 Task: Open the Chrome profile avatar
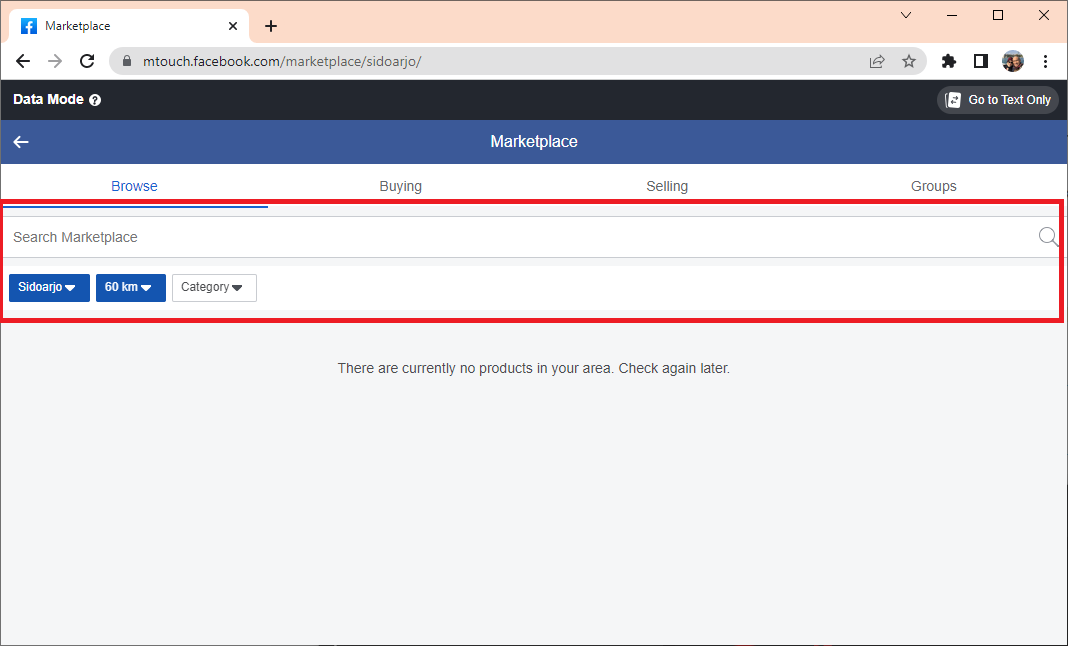pyautogui.click(x=1013, y=61)
